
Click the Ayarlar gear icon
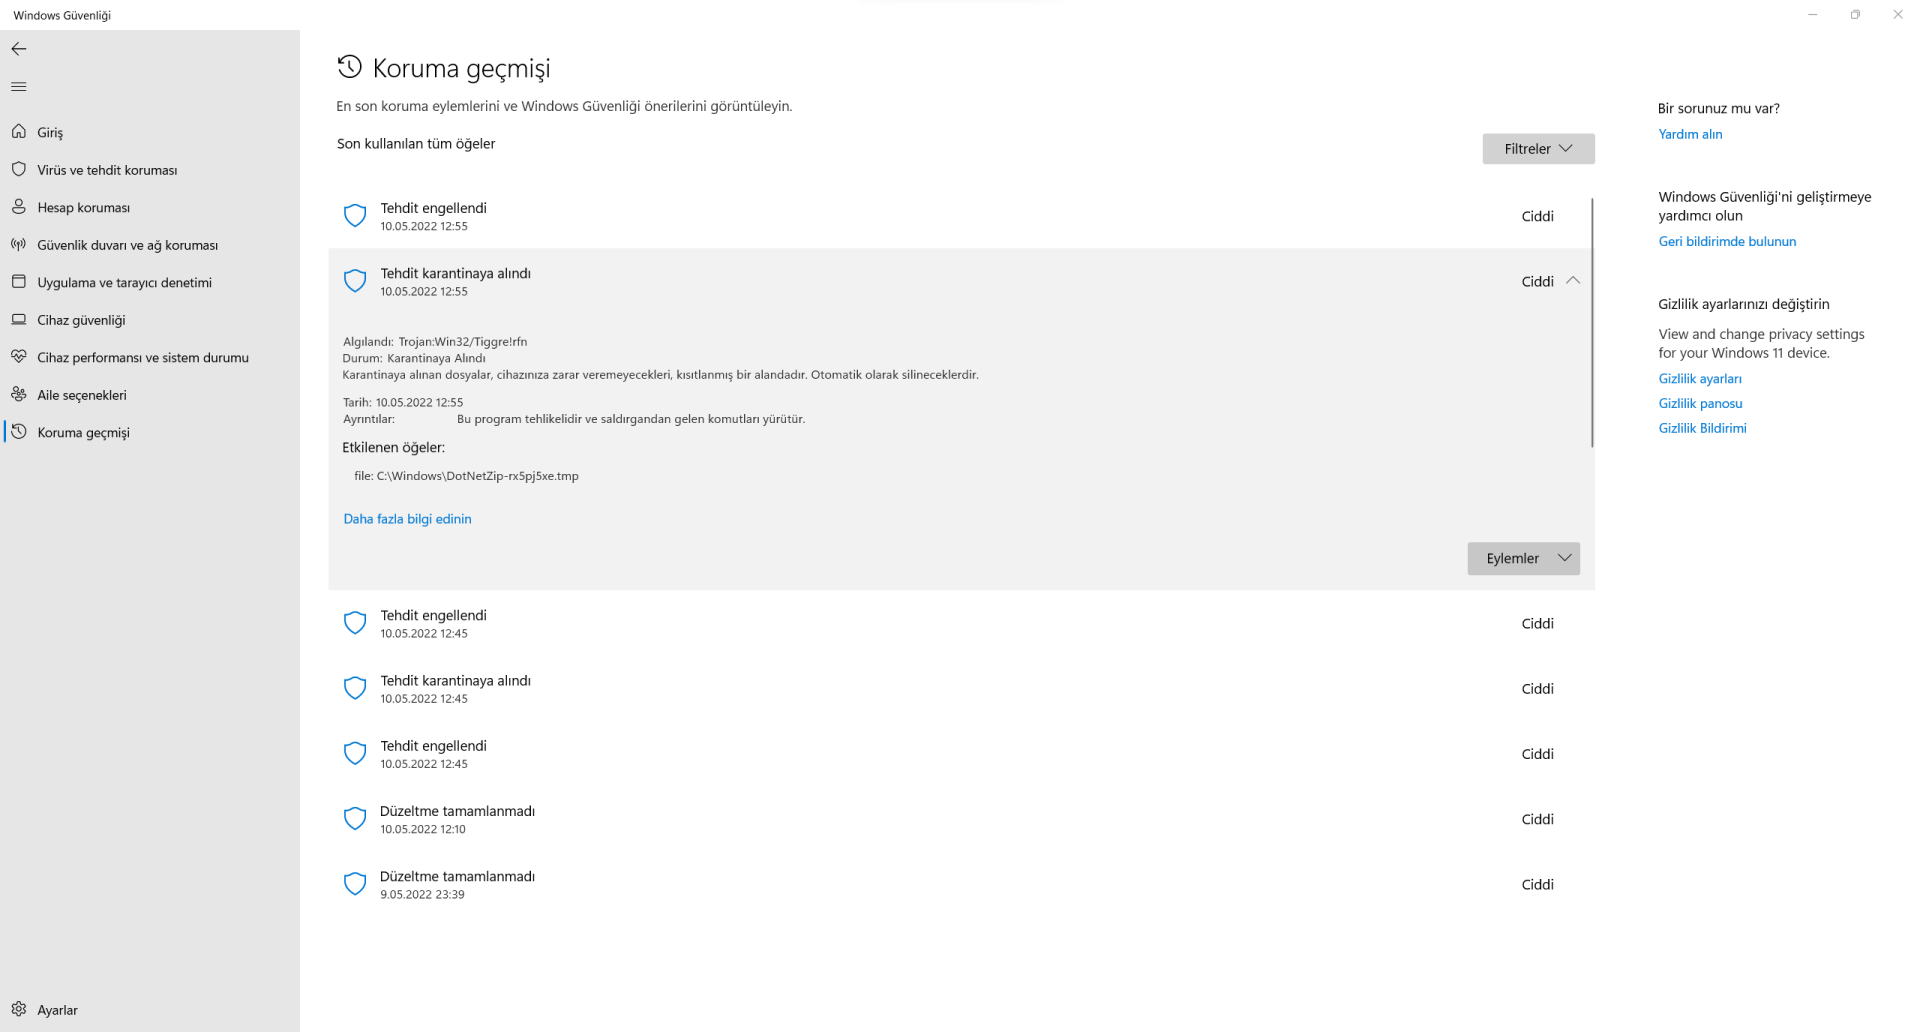pyautogui.click(x=19, y=1010)
